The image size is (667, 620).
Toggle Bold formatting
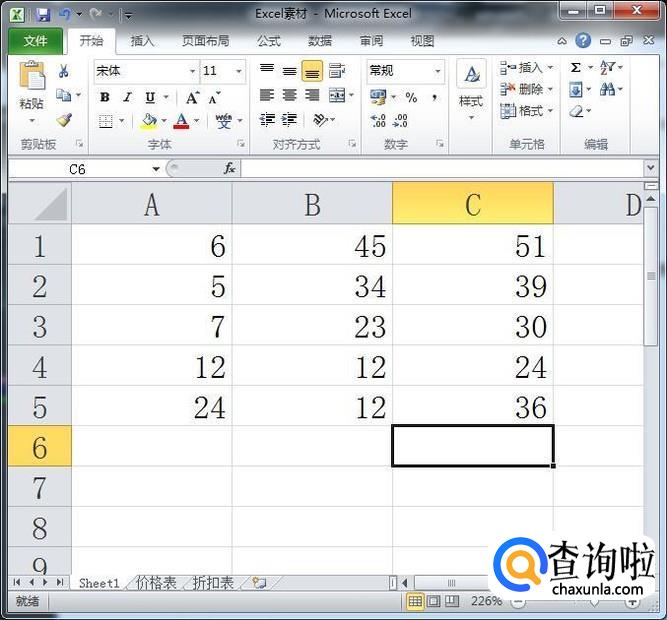[105, 97]
